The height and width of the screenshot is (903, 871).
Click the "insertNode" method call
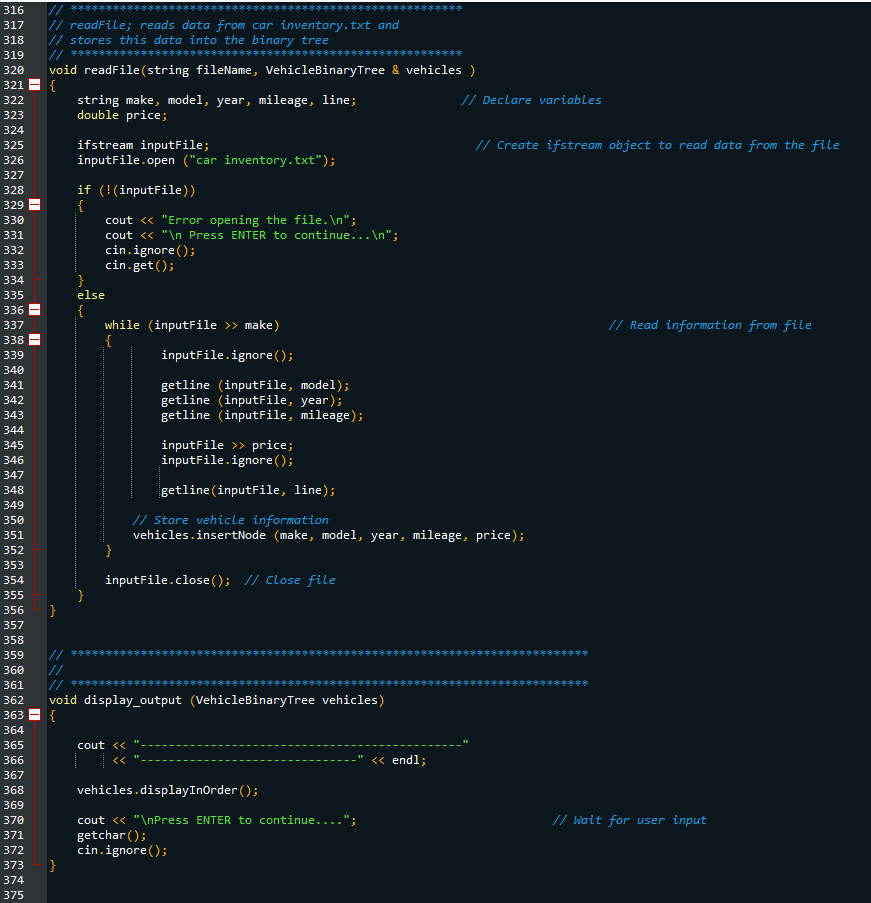(x=231, y=535)
